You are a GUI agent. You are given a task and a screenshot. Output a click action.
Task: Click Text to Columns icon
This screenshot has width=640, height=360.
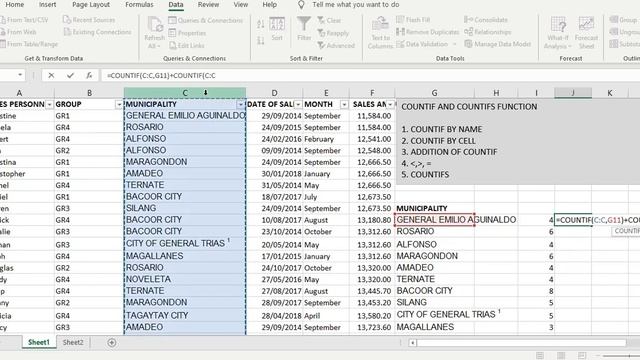coord(380,24)
